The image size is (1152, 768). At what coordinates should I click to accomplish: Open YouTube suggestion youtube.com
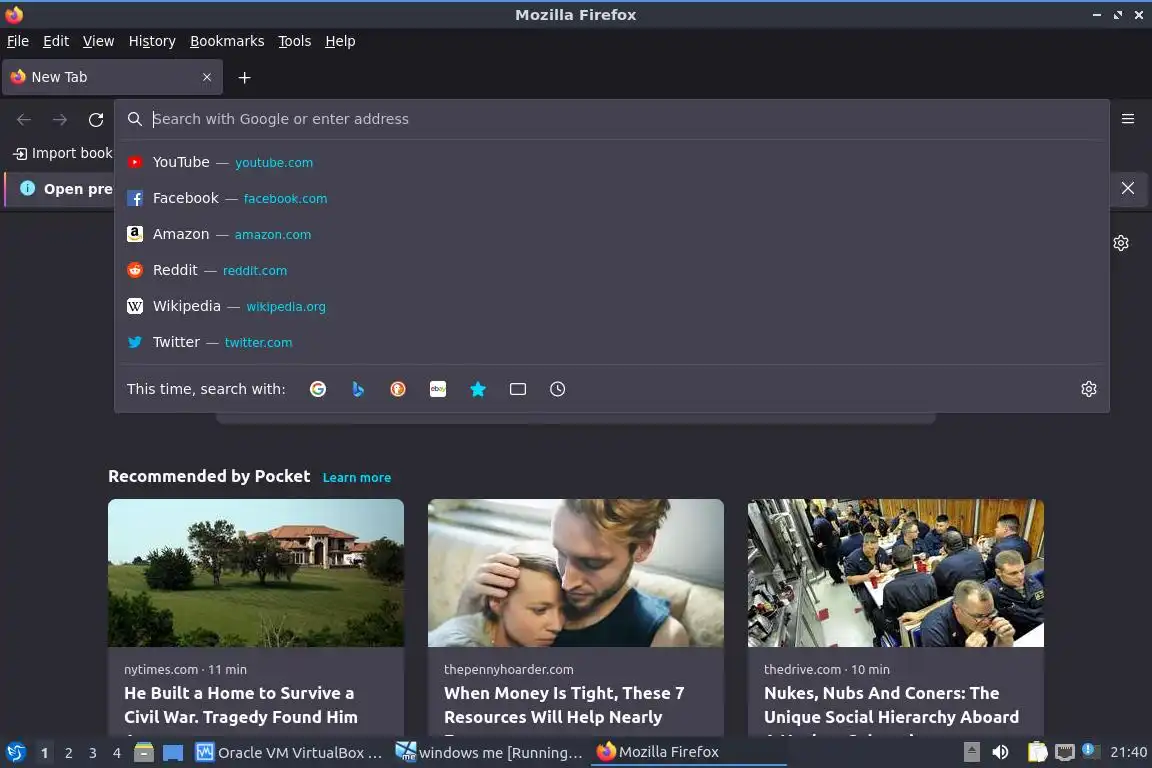[611, 162]
